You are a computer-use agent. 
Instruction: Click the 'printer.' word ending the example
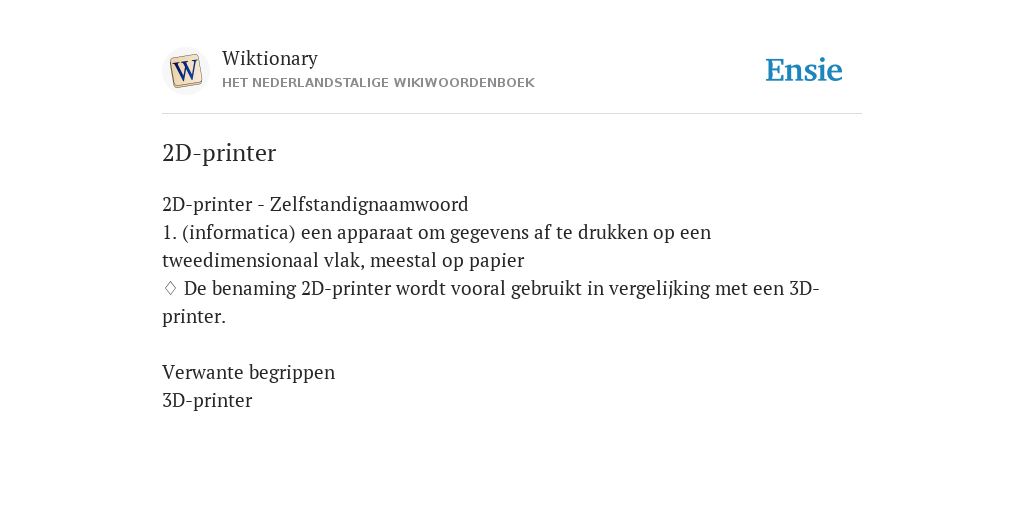(194, 317)
